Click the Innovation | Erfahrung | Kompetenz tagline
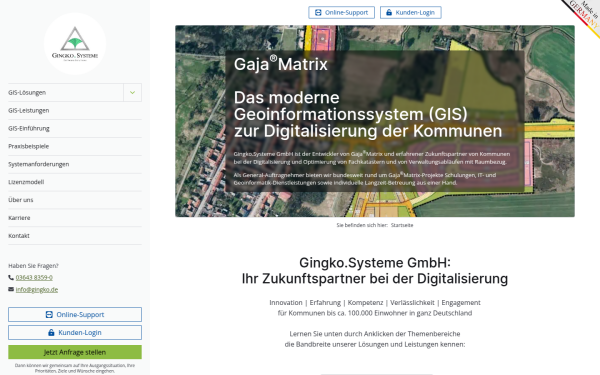This screenshot has width=600, height=375. [x=375, y=303]
